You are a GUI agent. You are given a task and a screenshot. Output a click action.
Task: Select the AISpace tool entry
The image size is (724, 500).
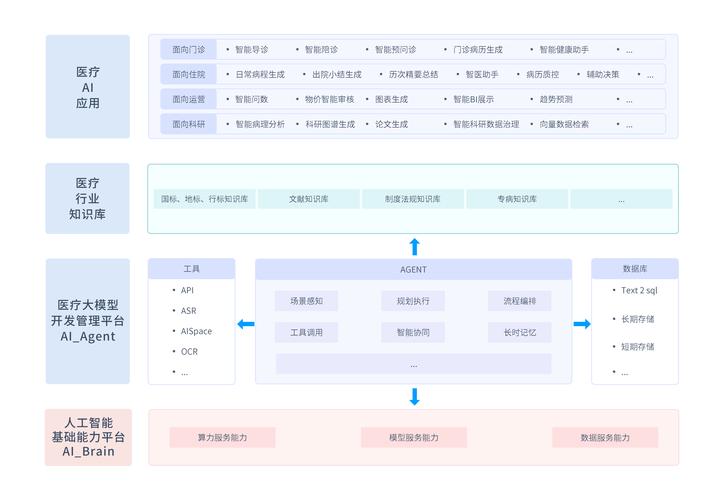click(196, 331)
